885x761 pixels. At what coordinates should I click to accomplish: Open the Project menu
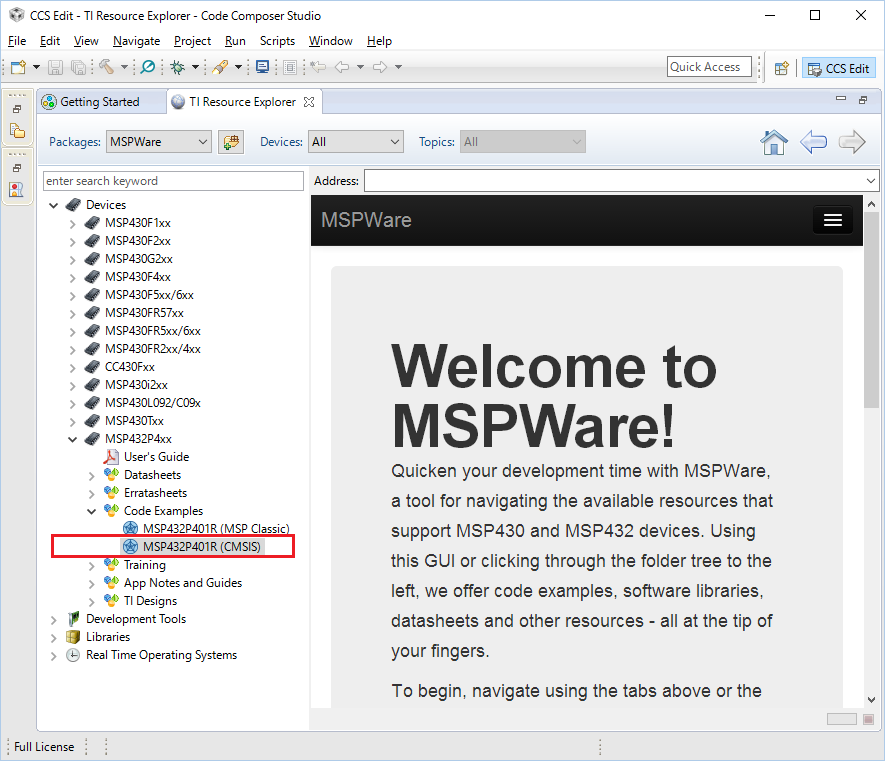click(192, 41)
